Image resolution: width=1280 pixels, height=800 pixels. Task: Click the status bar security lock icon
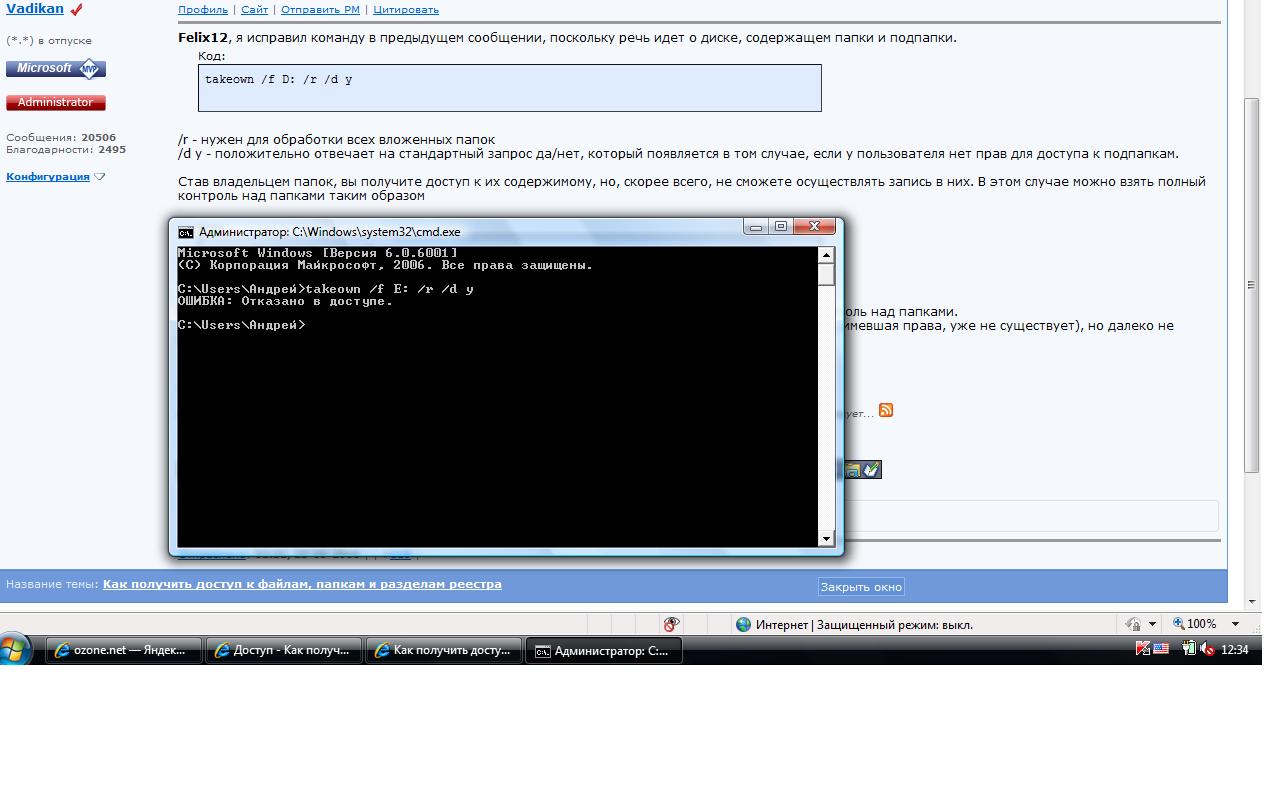(x=1133, y=624)
